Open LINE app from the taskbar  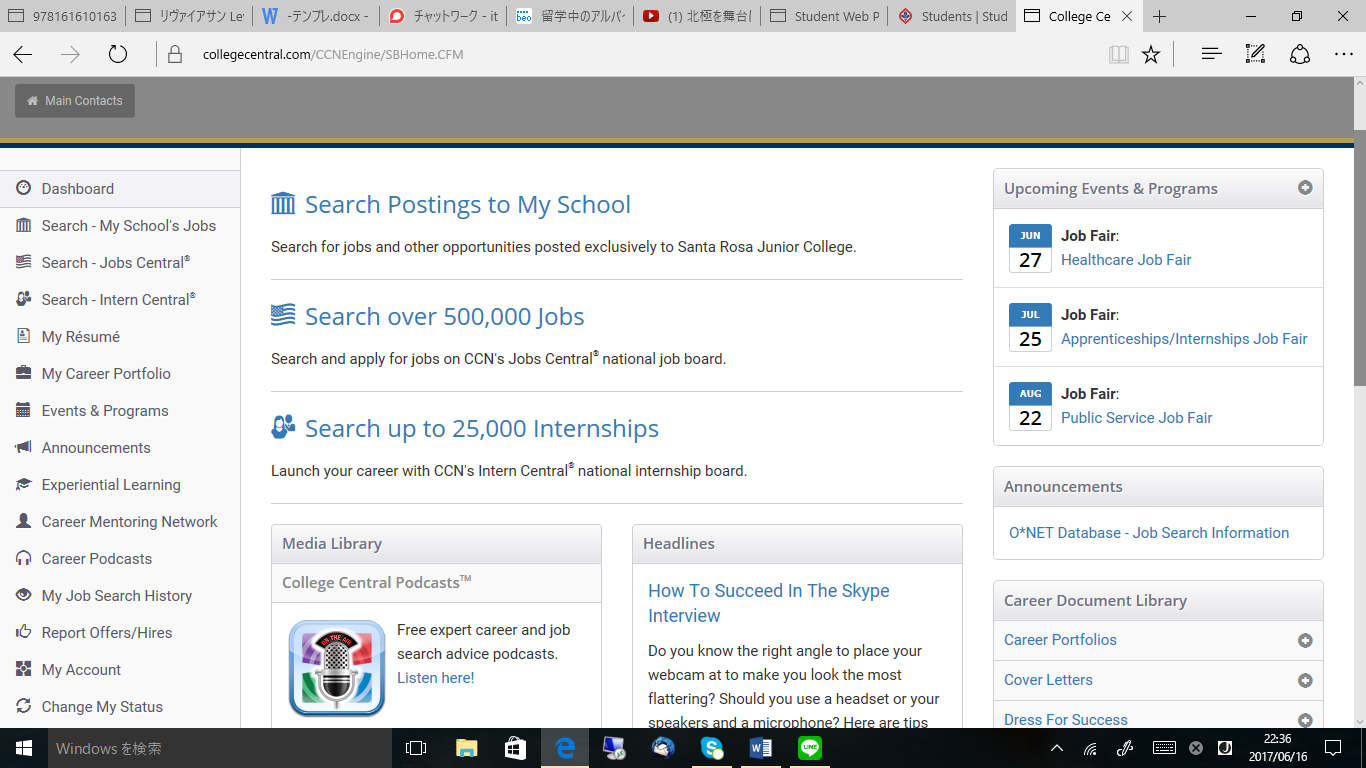coord(810,748)
